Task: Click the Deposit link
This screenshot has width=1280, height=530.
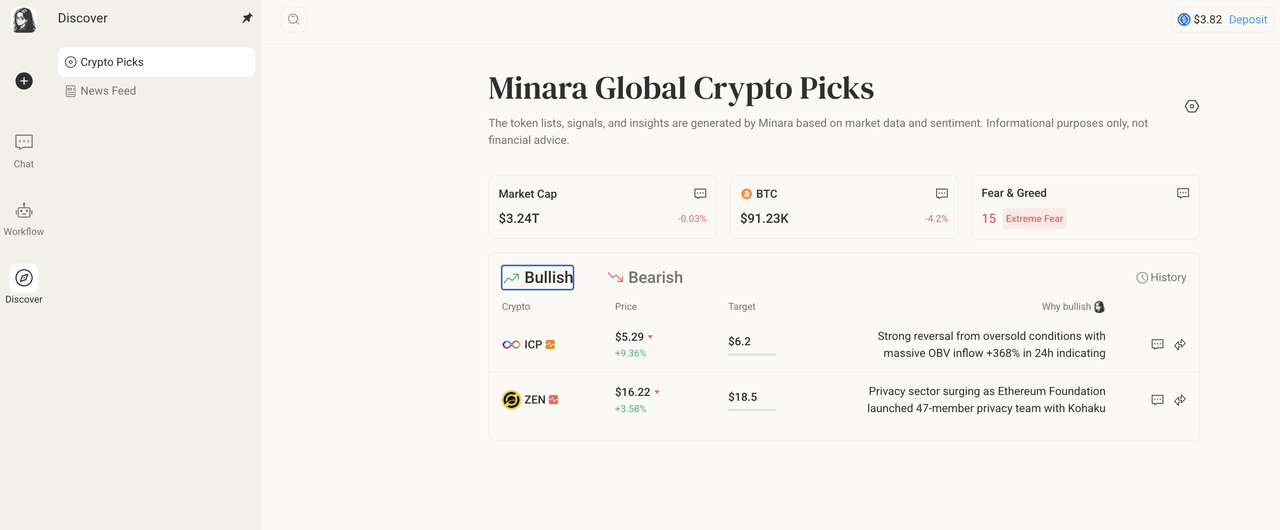Action: click(x=1248, y=19)
